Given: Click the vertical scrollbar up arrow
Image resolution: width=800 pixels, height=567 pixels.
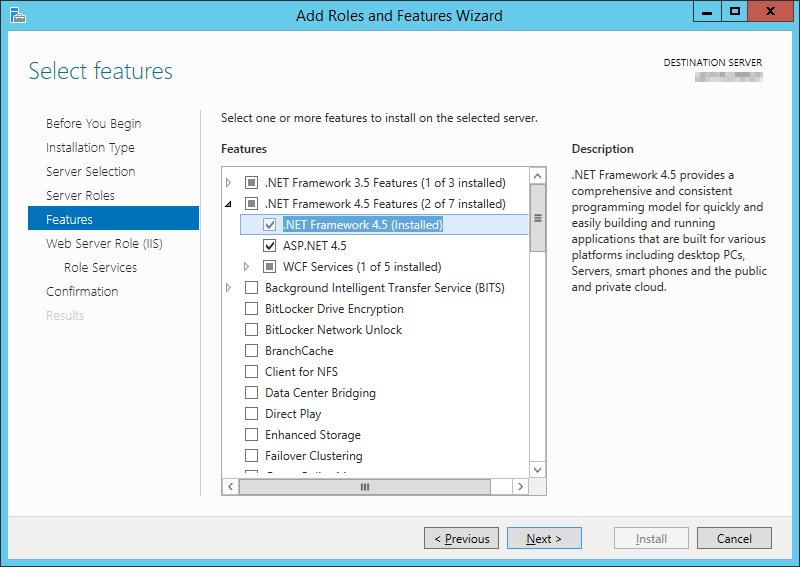Looking at the screenshot, I should pyautogui.click(x=537, y=176).
